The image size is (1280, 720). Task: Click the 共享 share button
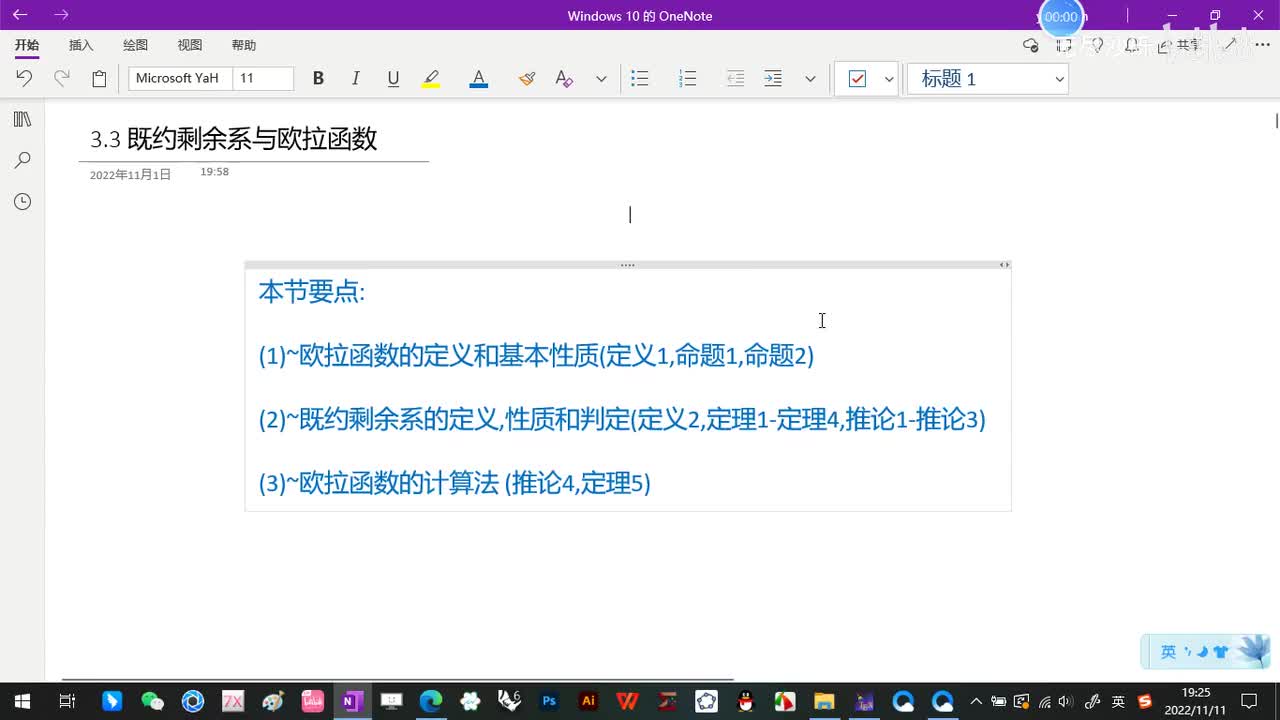1179,45
